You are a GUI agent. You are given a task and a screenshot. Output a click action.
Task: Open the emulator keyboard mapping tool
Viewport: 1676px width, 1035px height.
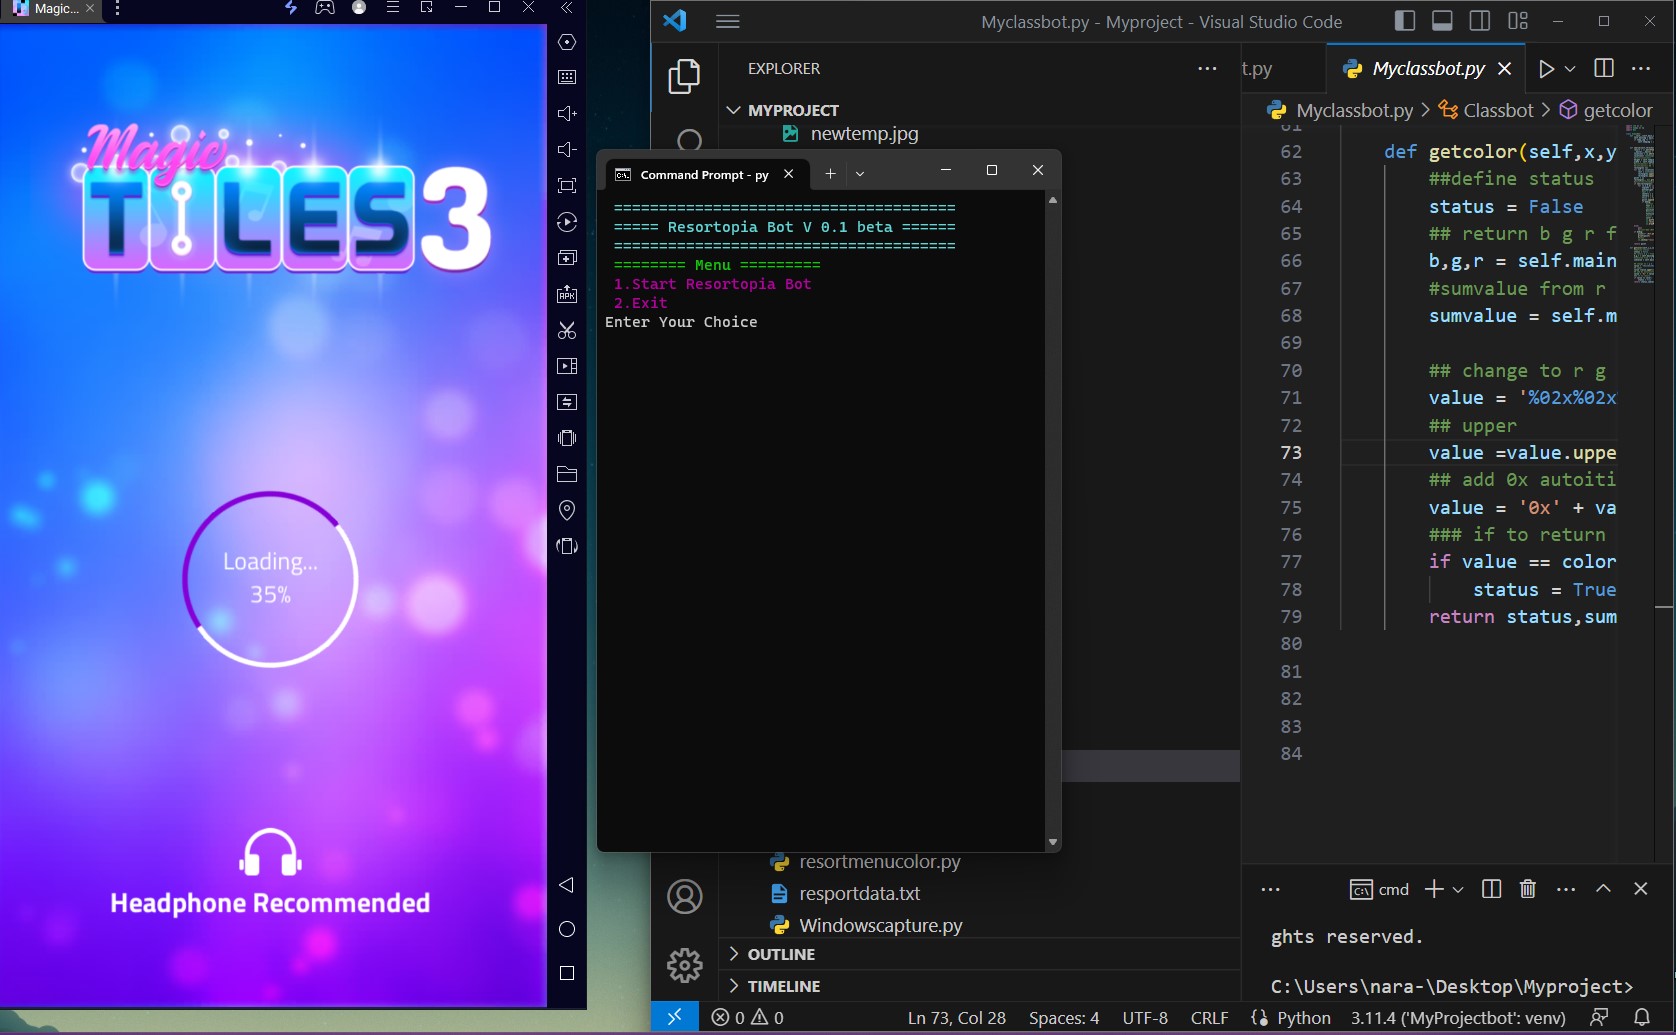[x=567, y=77]
